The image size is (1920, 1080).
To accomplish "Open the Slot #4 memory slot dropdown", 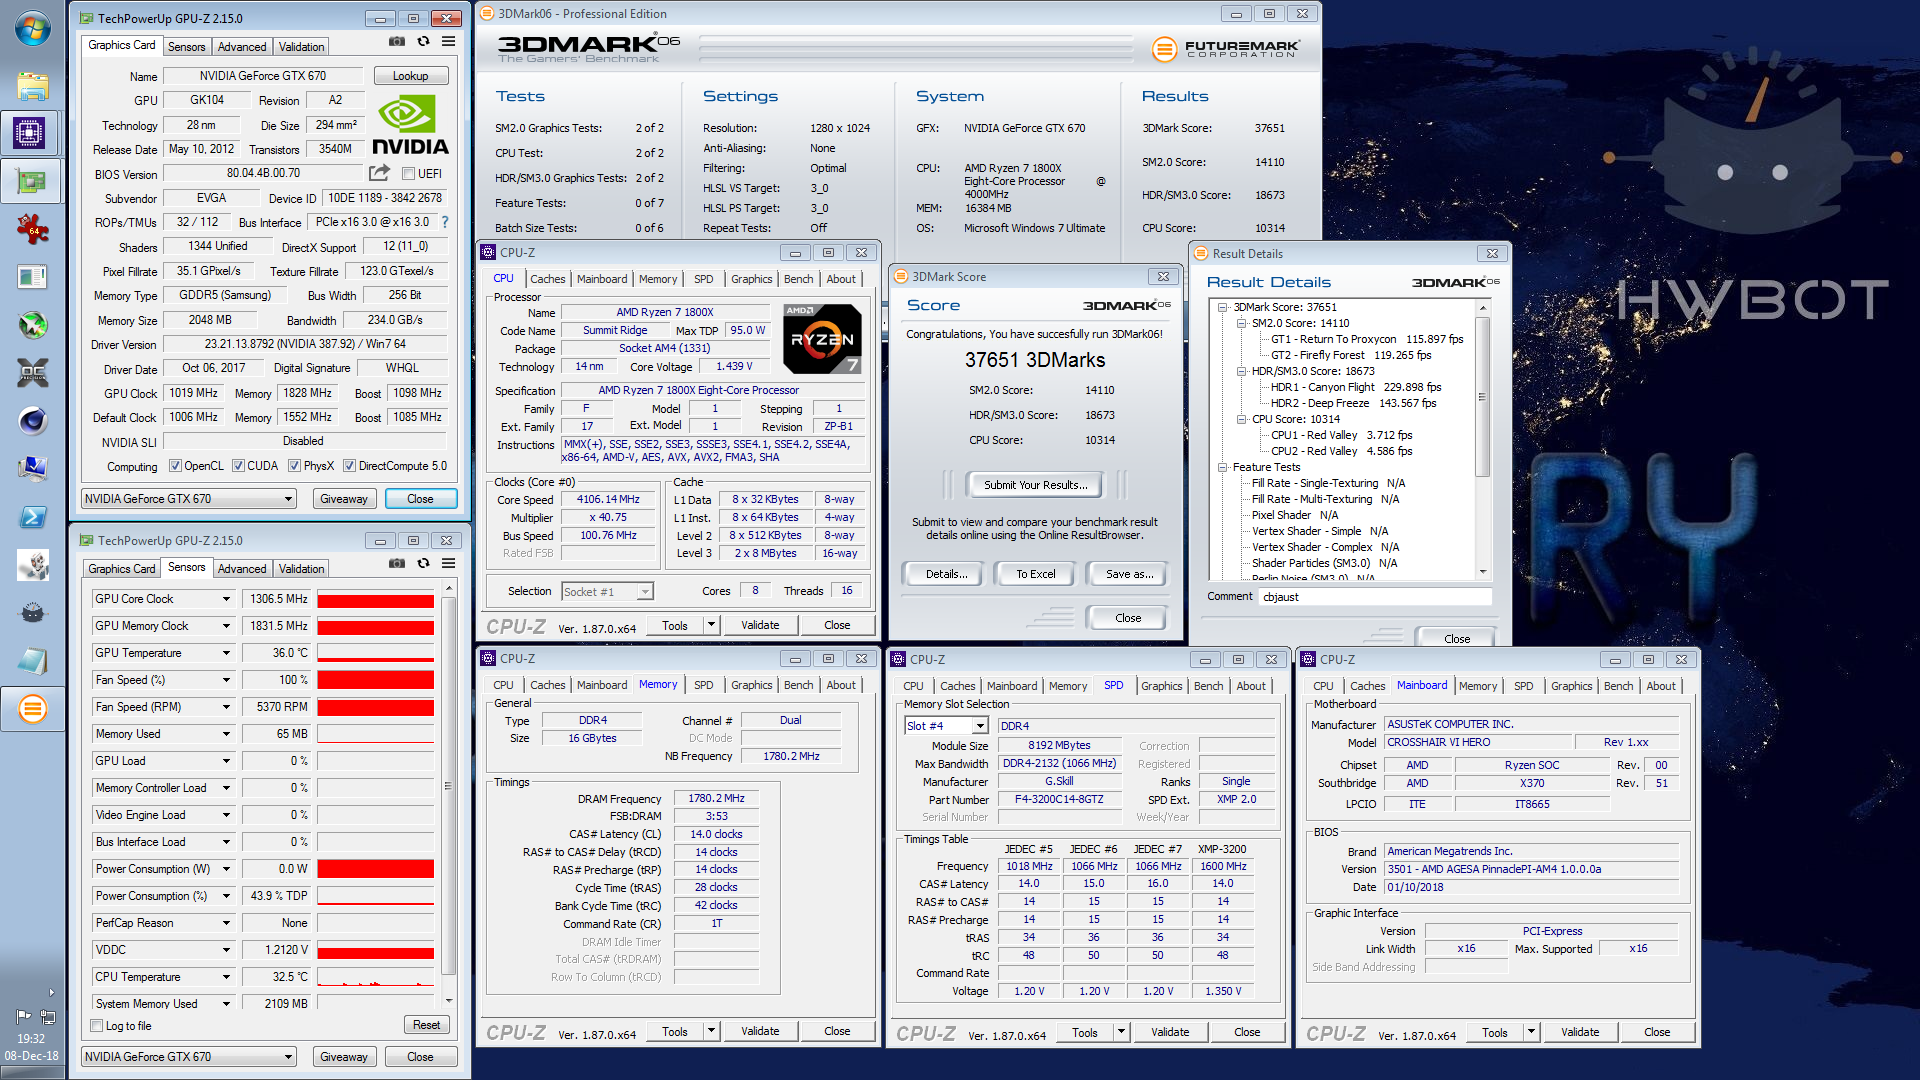I will point(980,726).
